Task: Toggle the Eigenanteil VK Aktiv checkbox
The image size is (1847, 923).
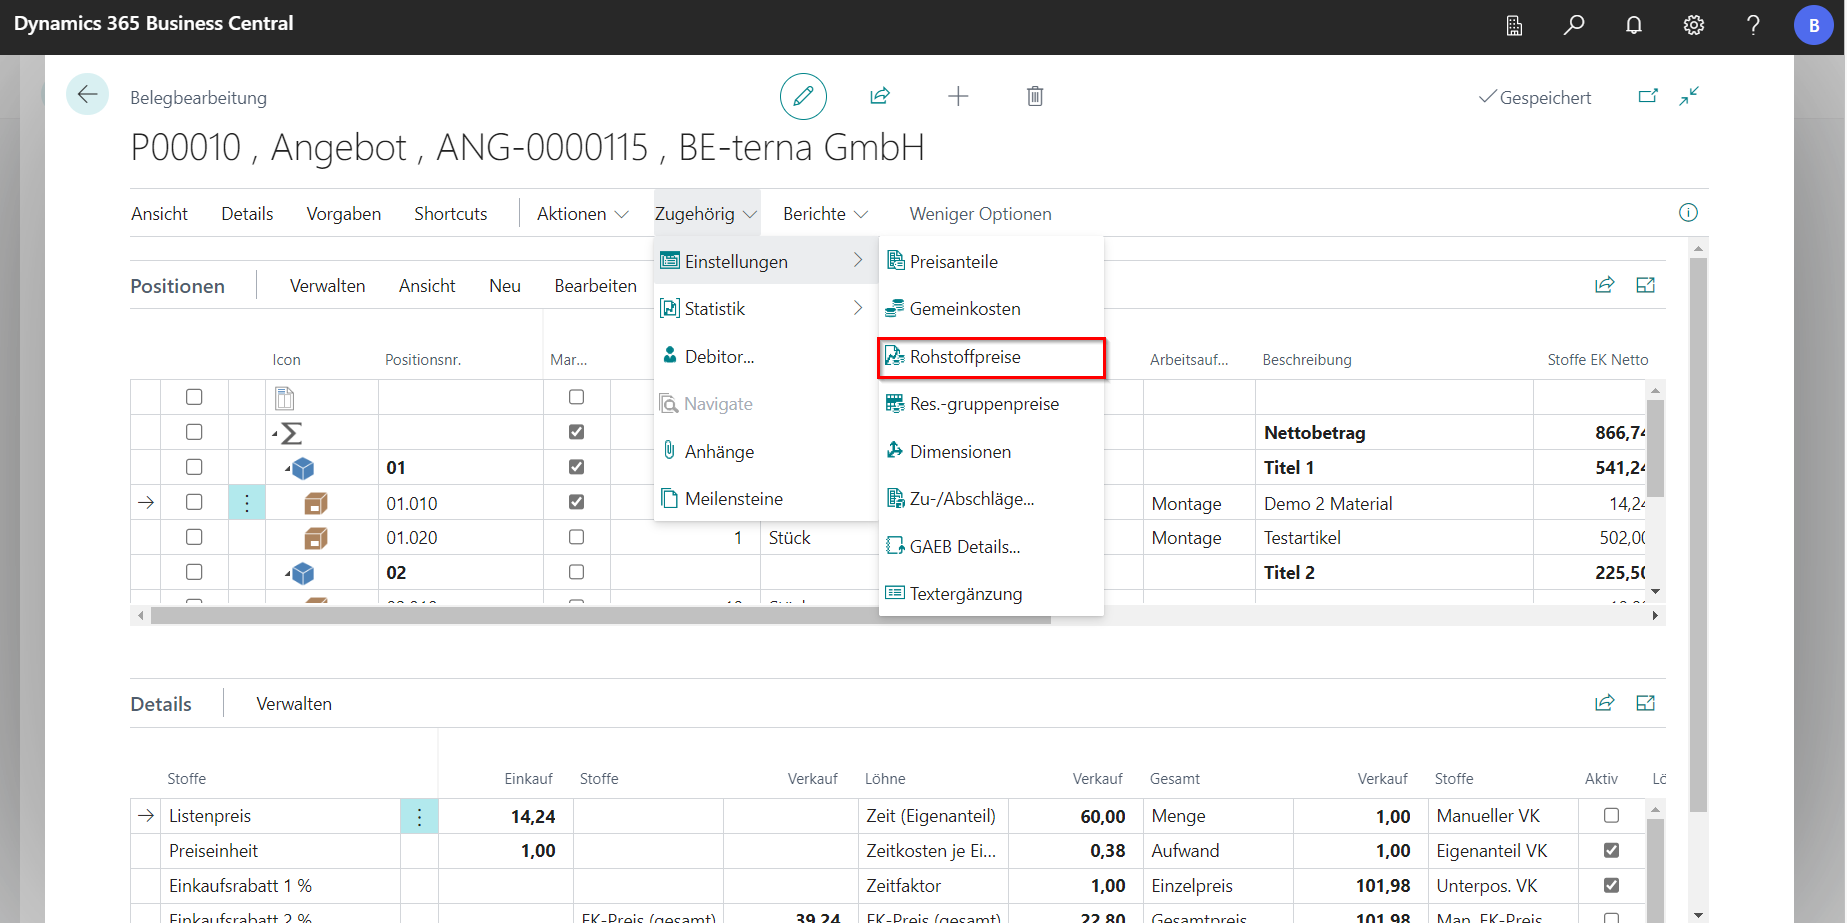Action: click(1611, 850)
